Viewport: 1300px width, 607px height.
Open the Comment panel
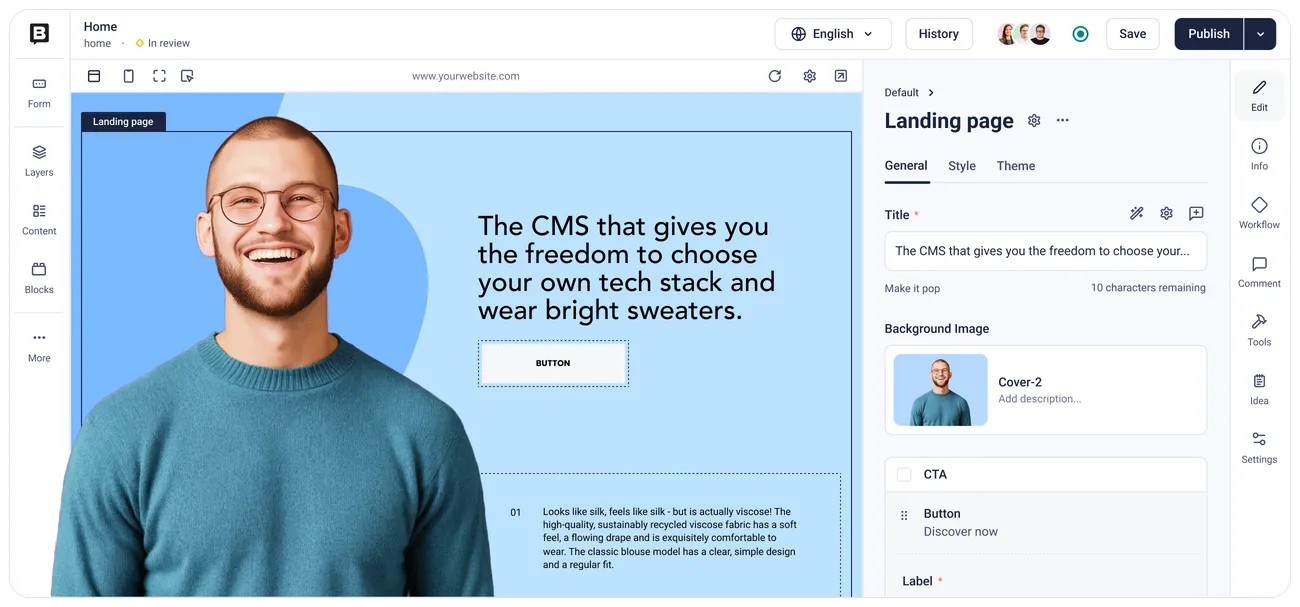click(x=1259, y=271)
